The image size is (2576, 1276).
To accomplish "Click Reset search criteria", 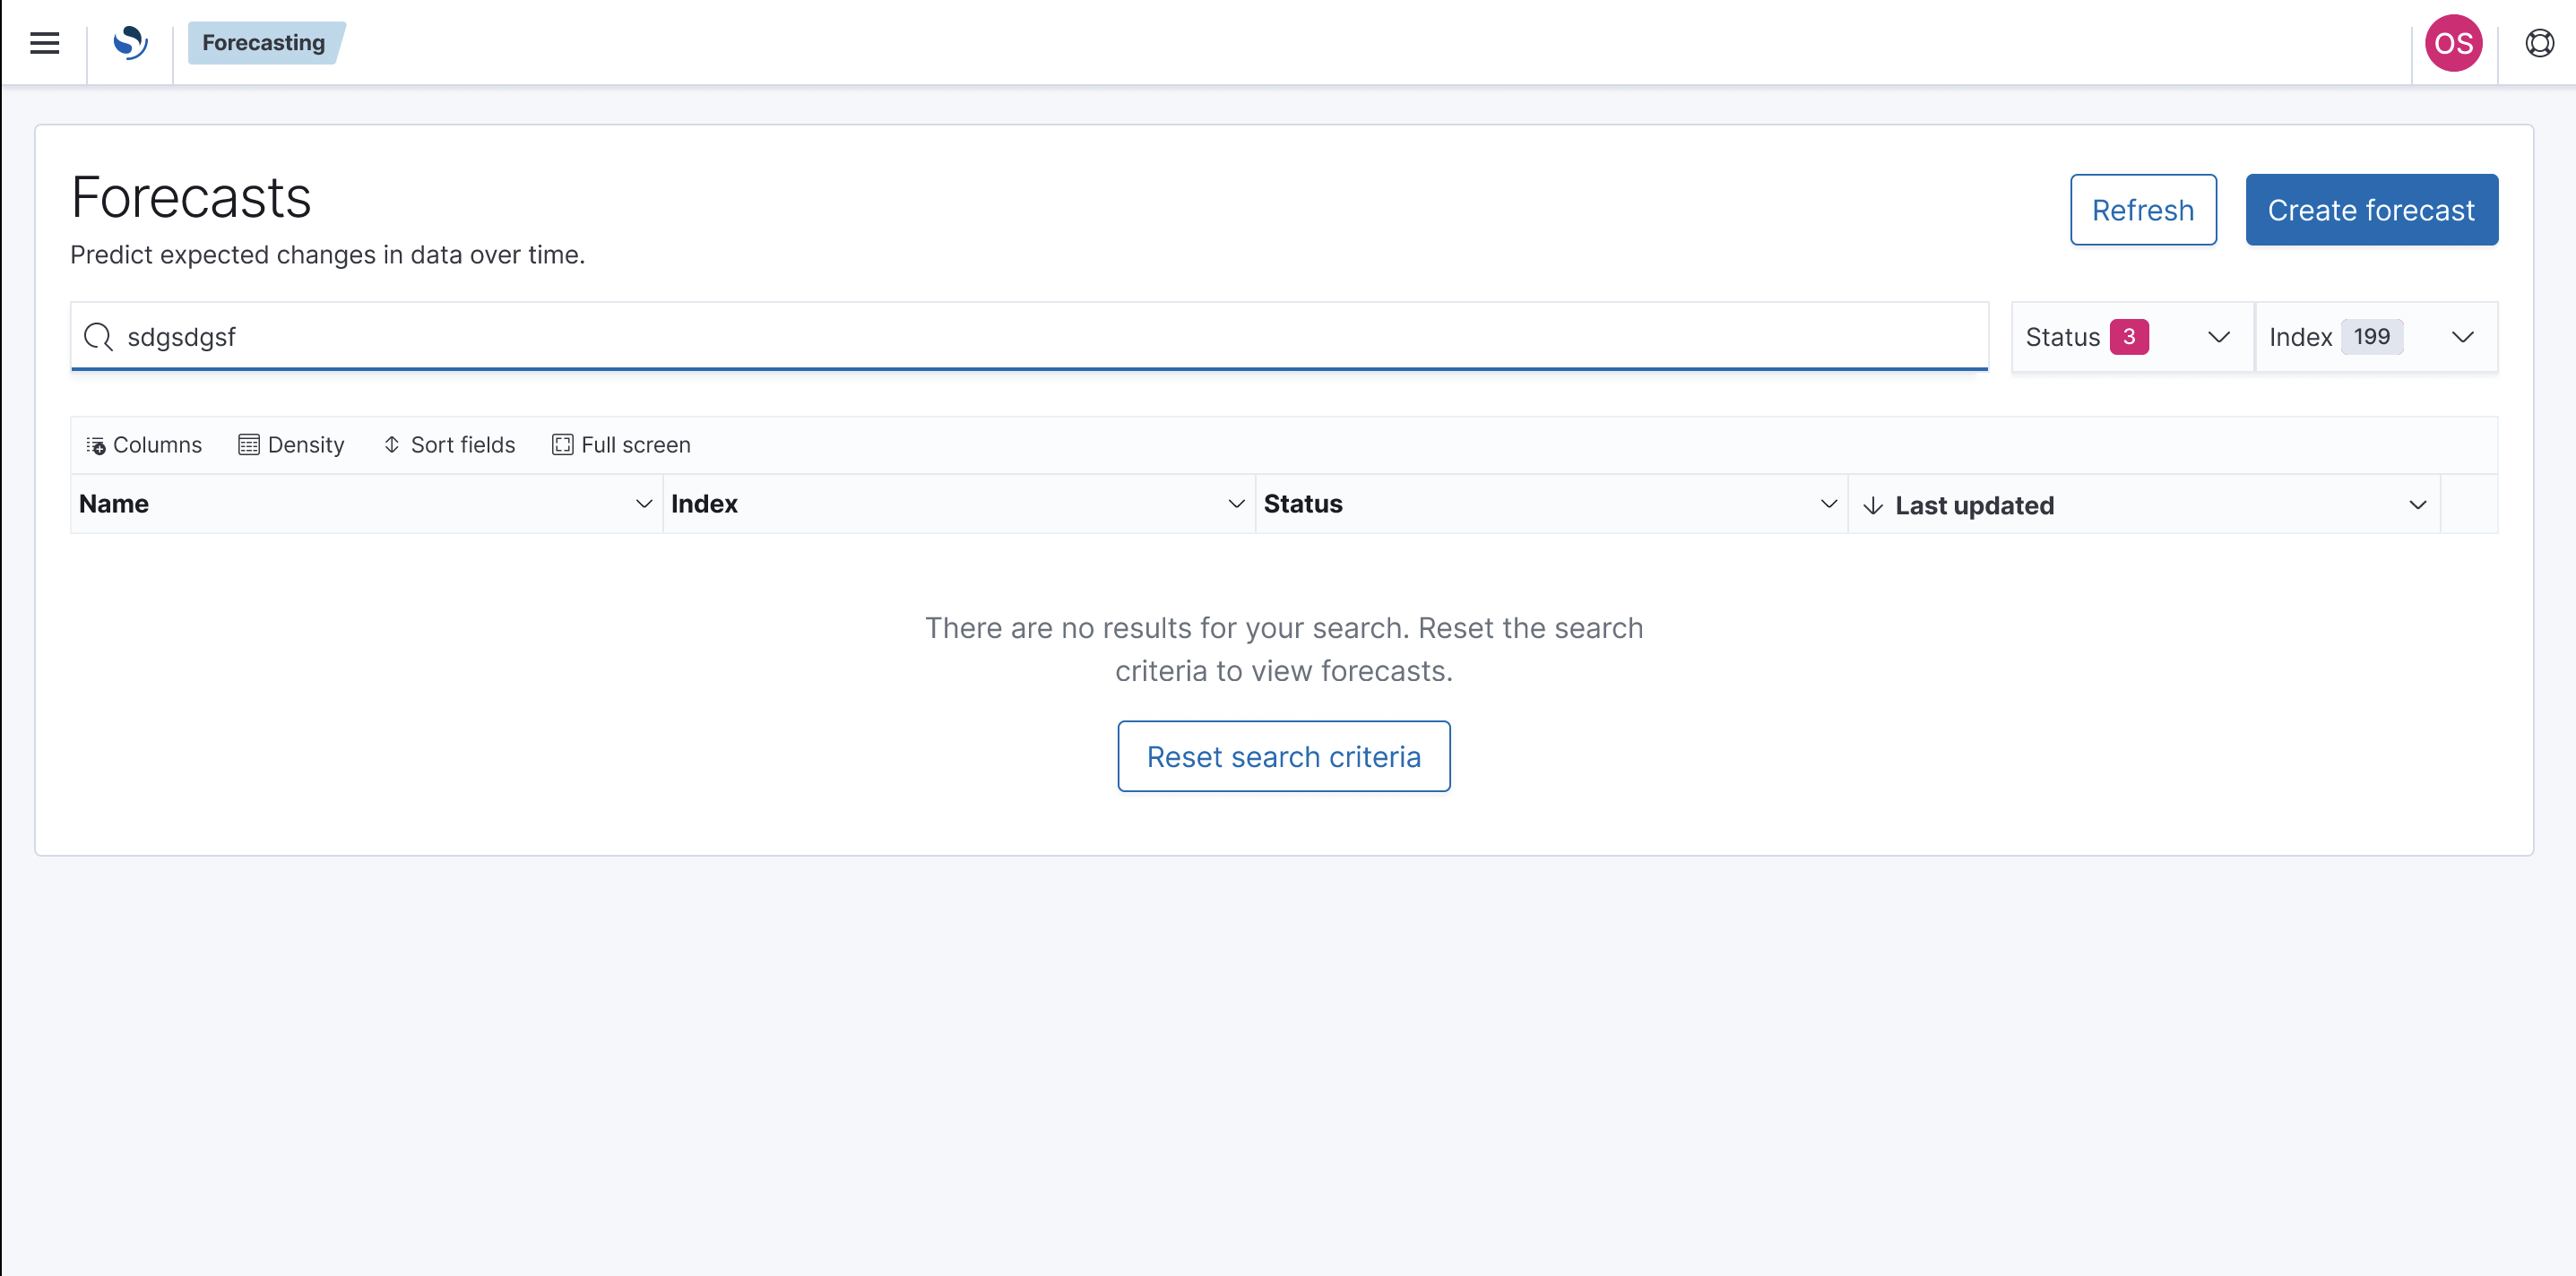I will [1284, 756].
